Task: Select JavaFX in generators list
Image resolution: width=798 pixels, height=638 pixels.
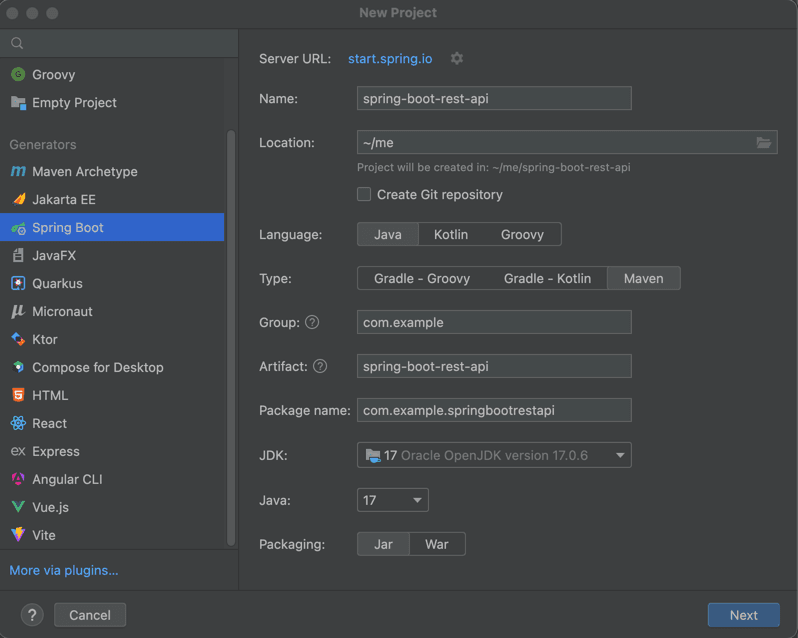Action: click(x=112, y=255)
